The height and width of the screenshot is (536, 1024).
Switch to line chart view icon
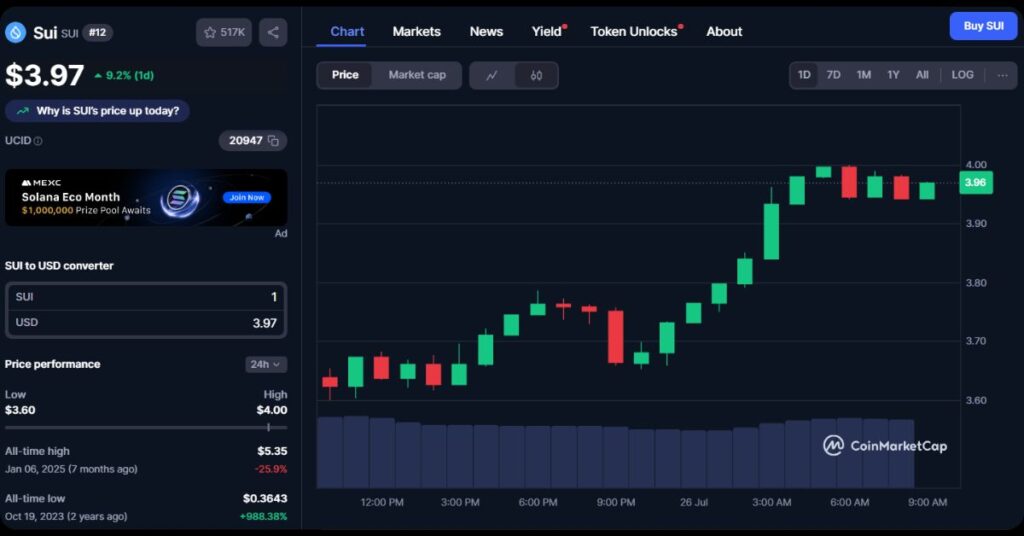coord(492,75)
